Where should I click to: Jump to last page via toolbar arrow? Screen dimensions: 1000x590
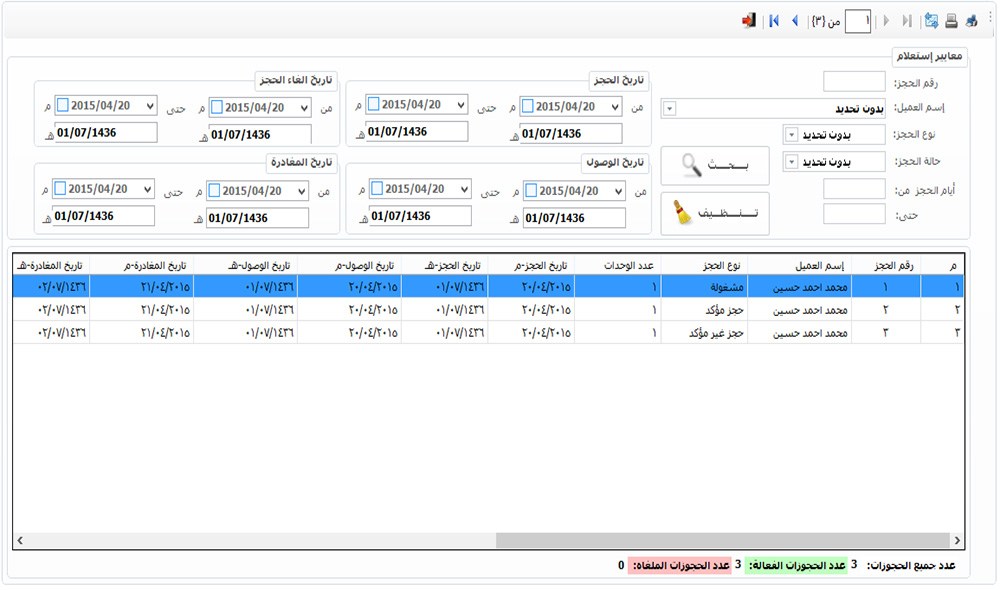point(907,20)
